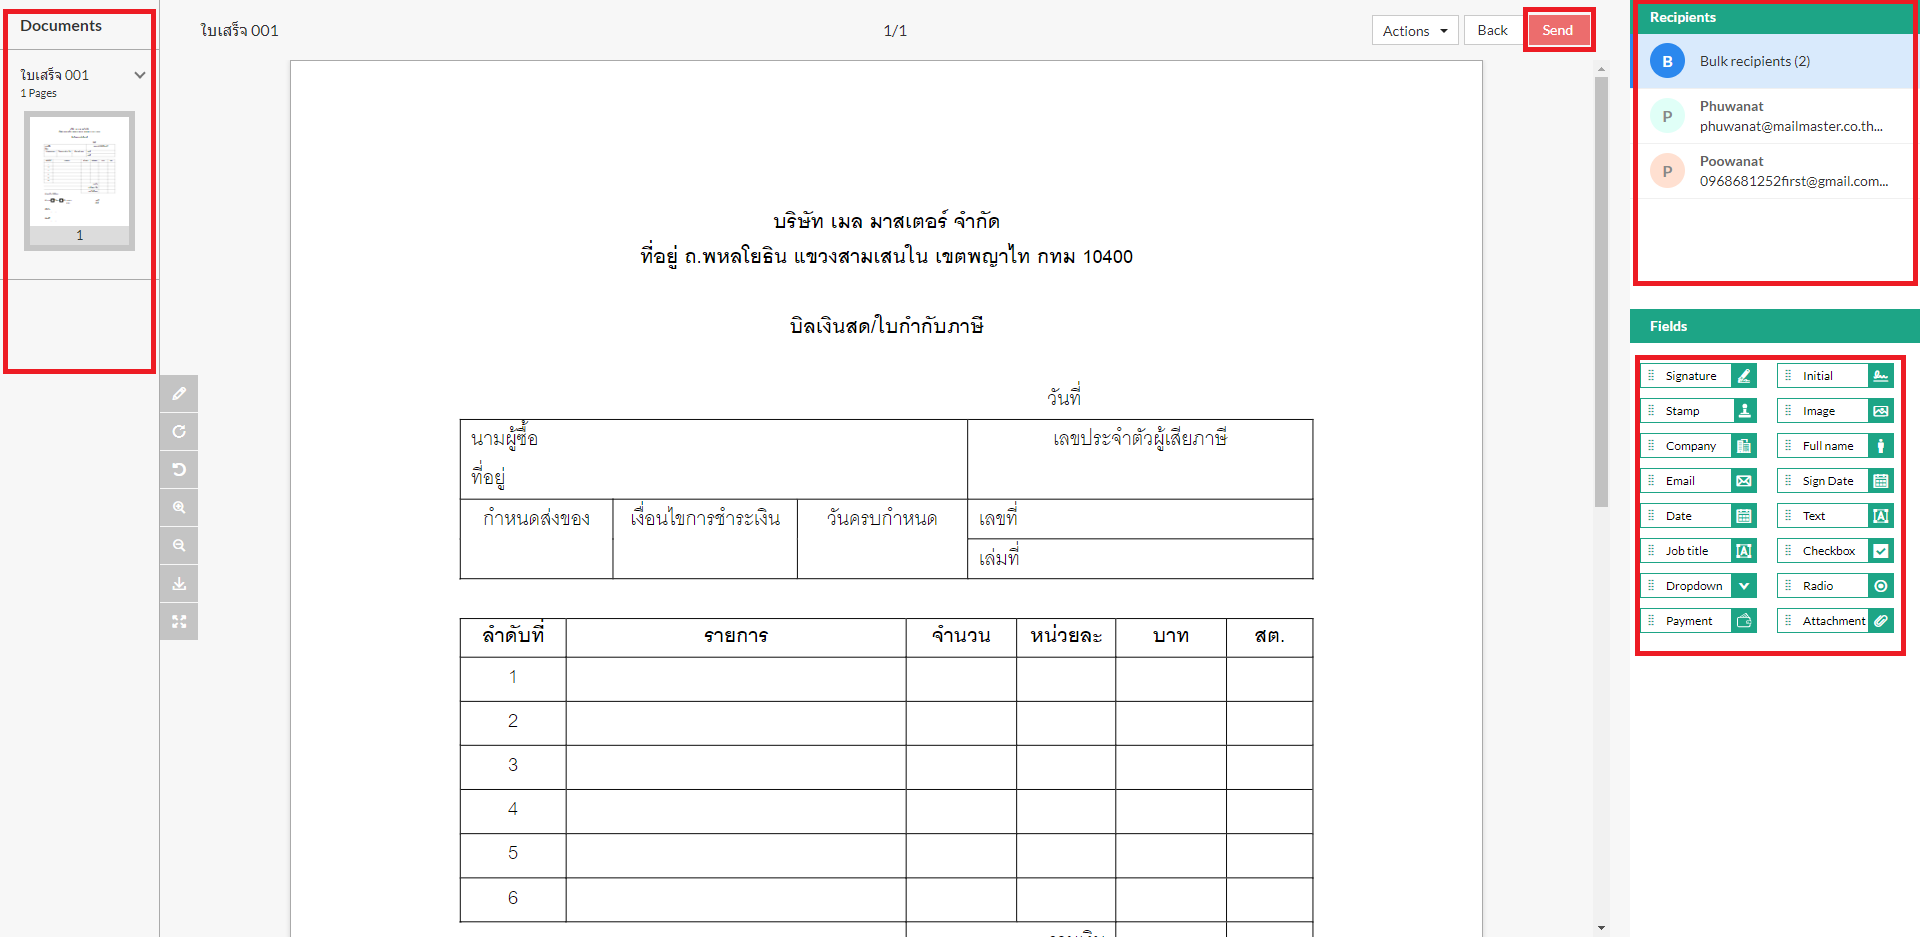The image size is (1920, 937).
Task: Click the Recipients panel header
Action: coord(1775,17)
